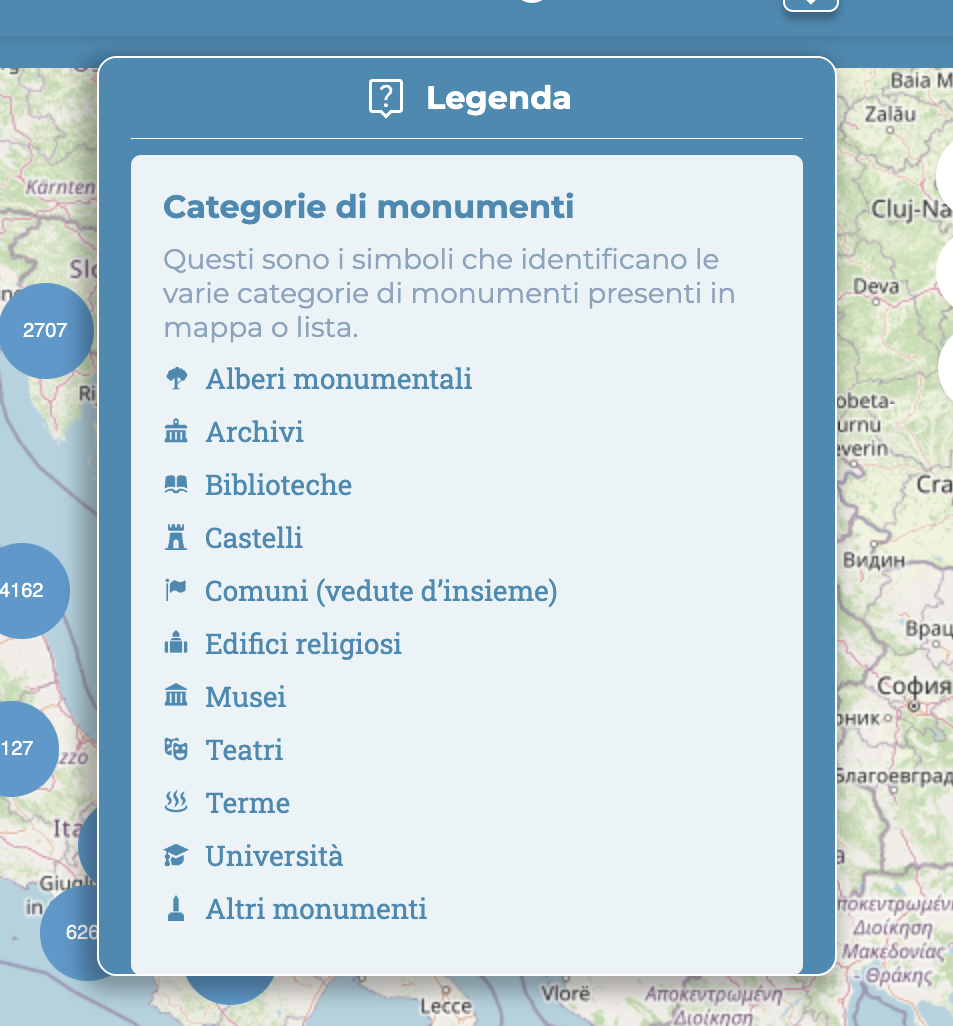
Task: Select the 4162 cluster marker on the map
Action: point(22,590)
